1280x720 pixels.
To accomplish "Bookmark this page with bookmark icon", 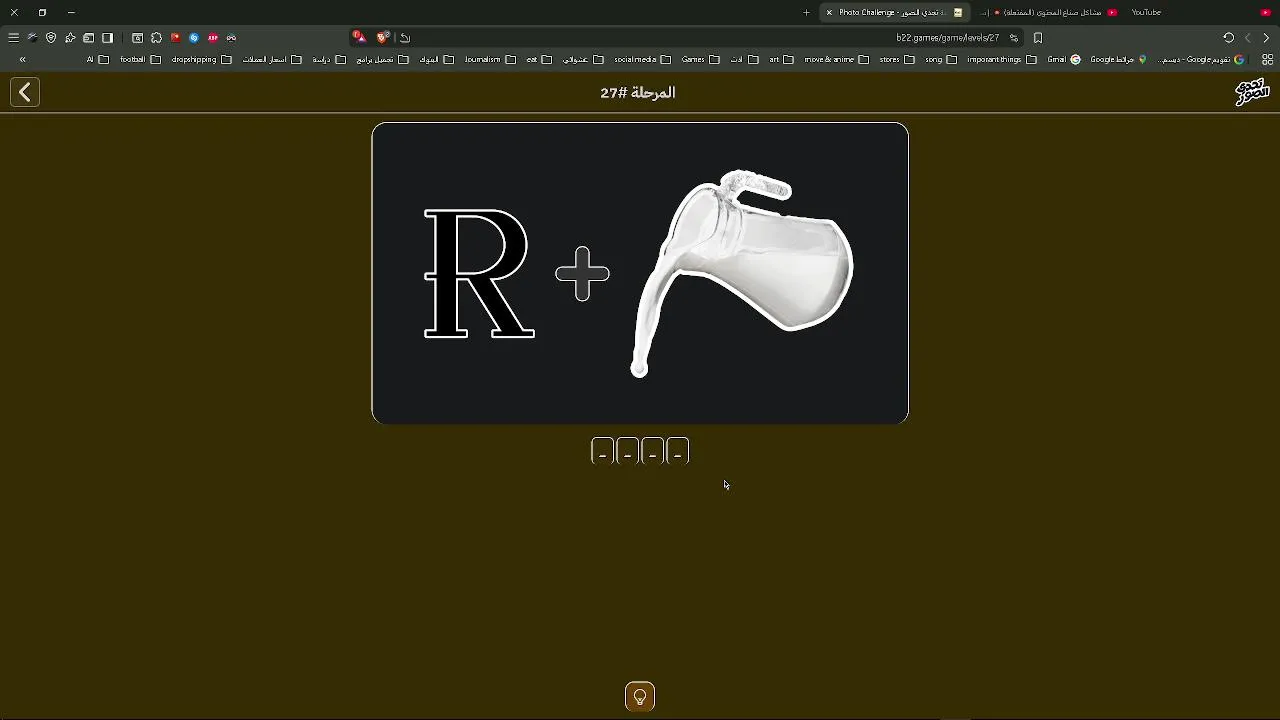I will (1038, 38).
